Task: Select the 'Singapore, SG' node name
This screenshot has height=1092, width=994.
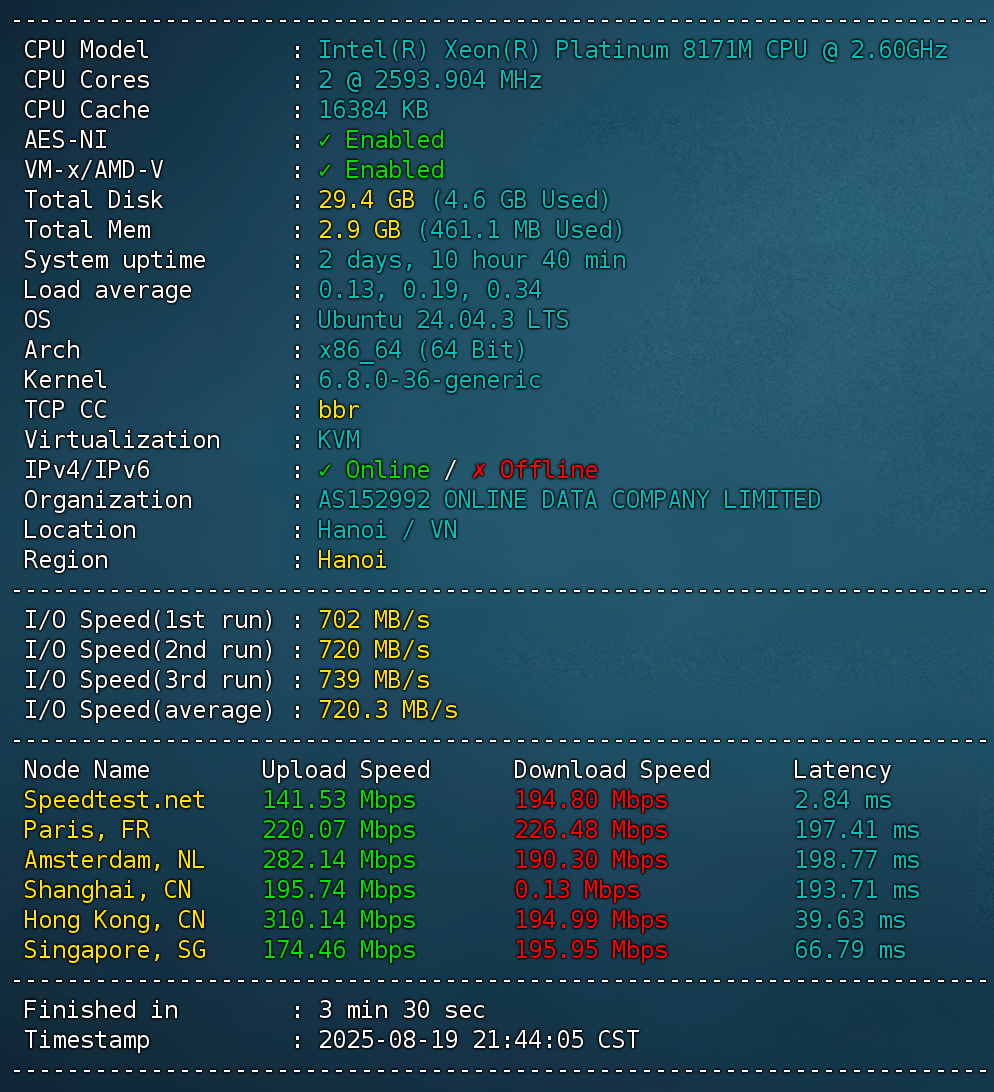Action: click(x=115, y=950)
